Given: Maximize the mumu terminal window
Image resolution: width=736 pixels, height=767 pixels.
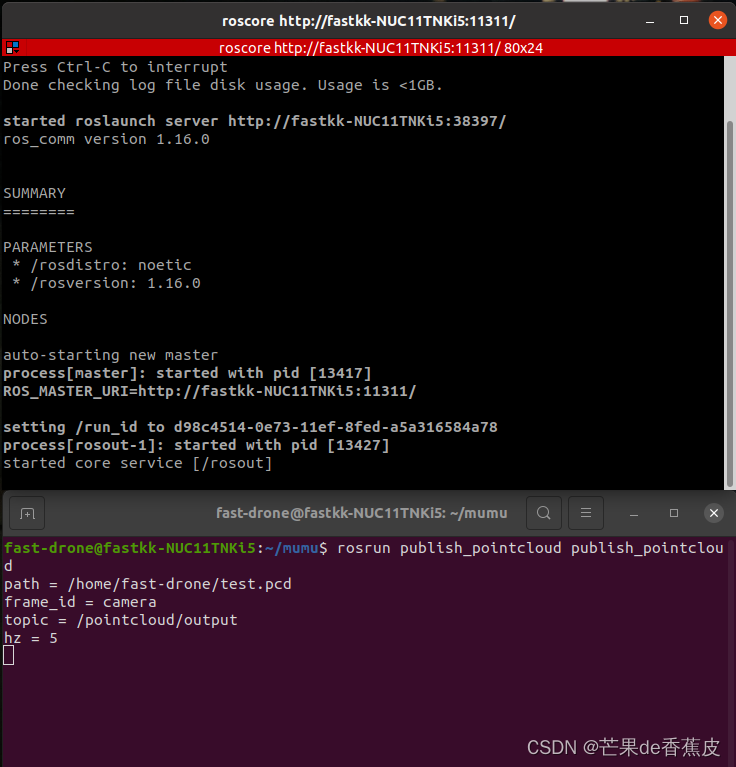Looking at the screenshot, I should pyautogui.click(x=674, y=513).
